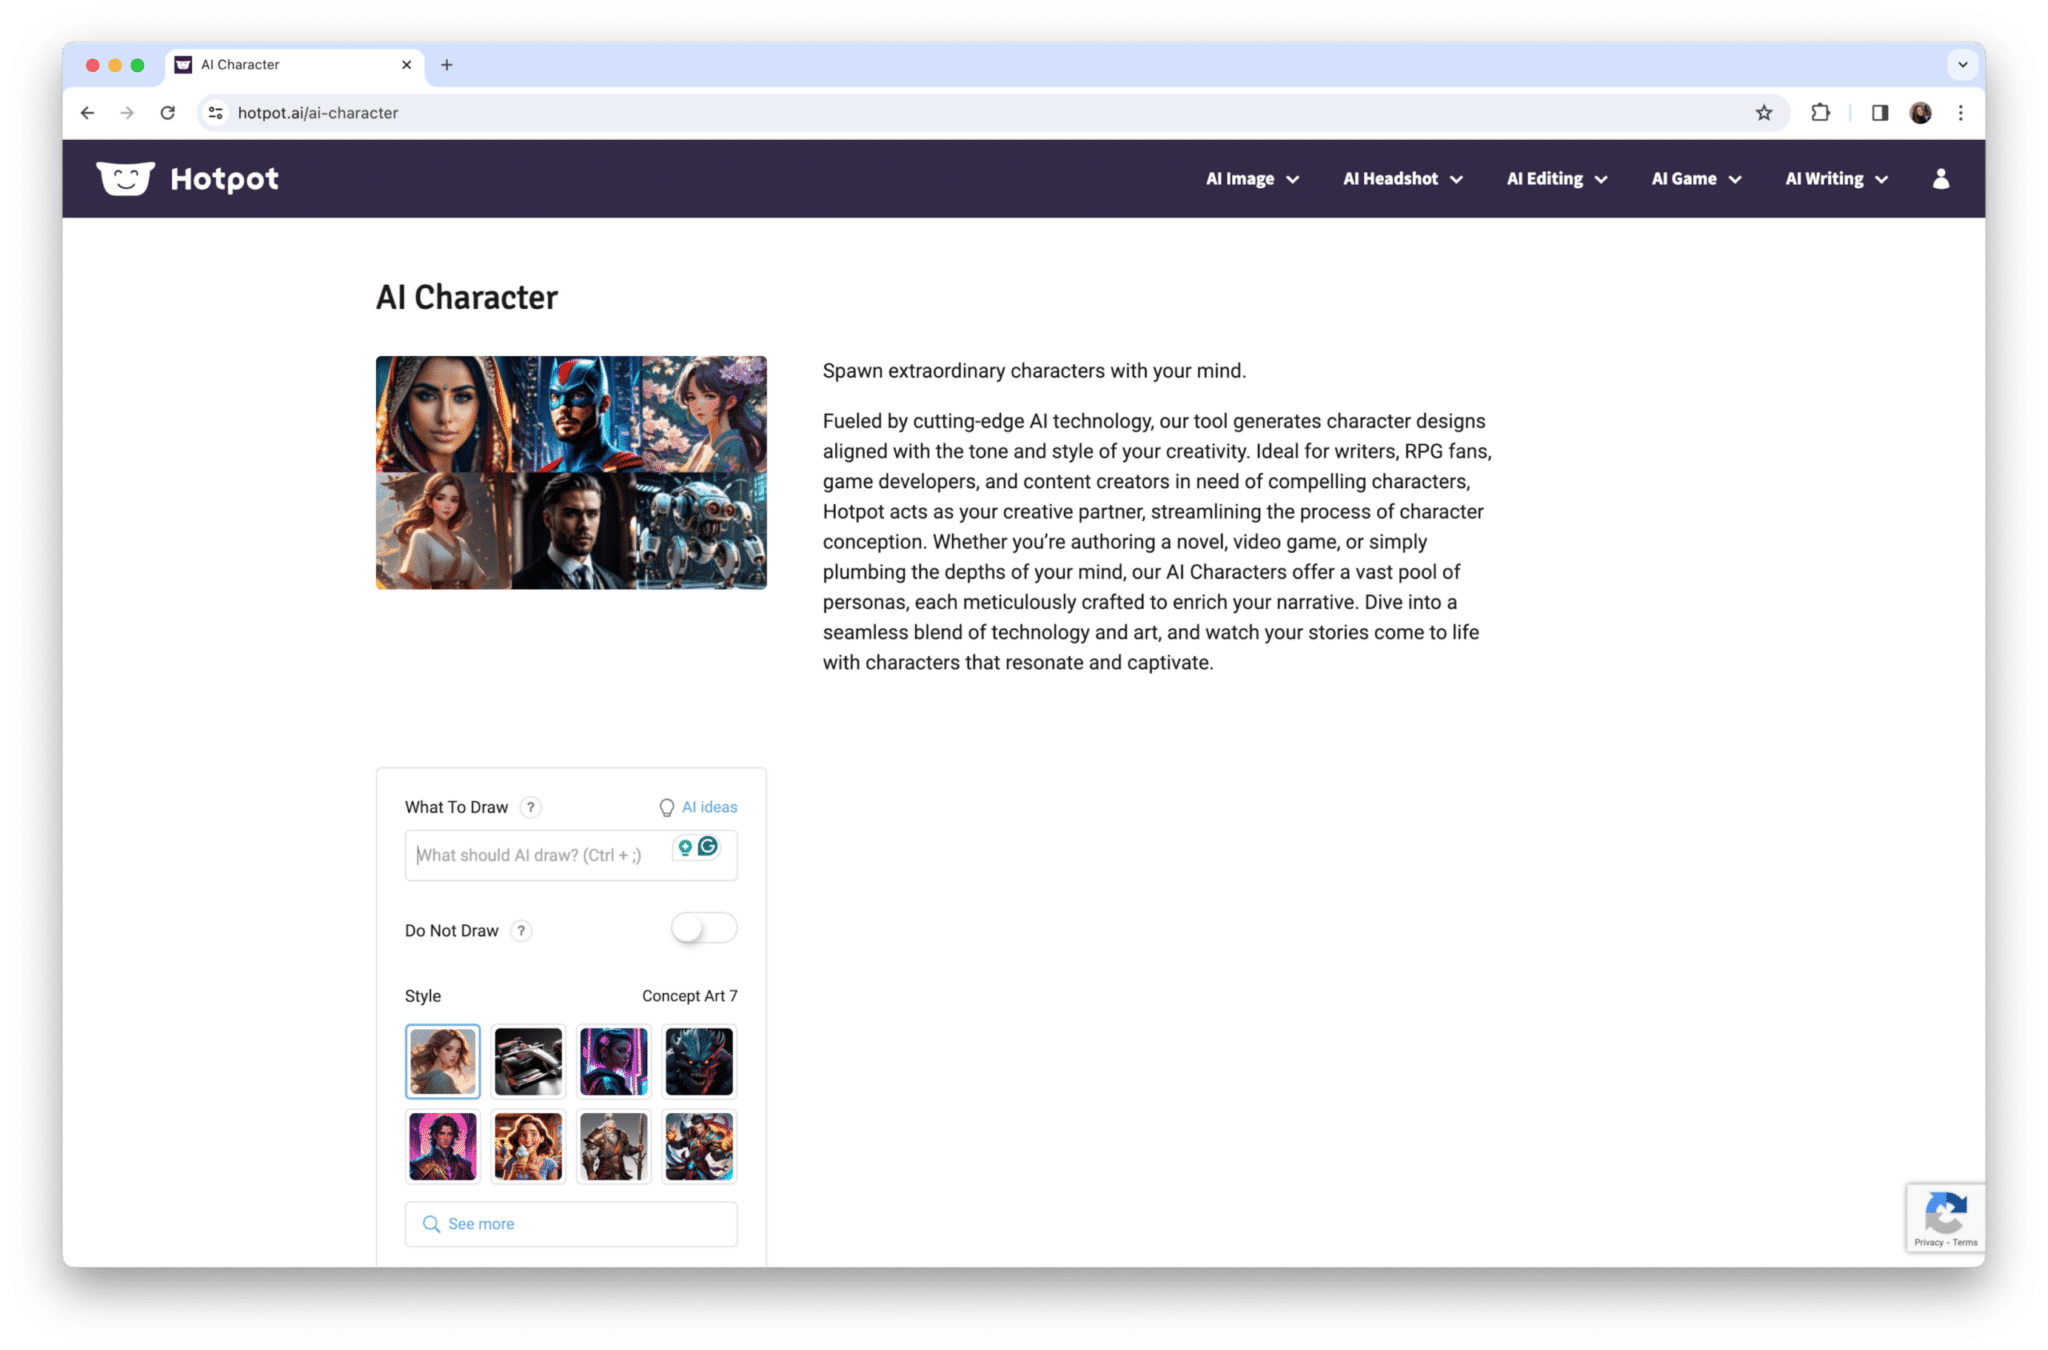Enable the Do Not Draw toggle
Screen dimensions: 2048x1350
point(703,929)
